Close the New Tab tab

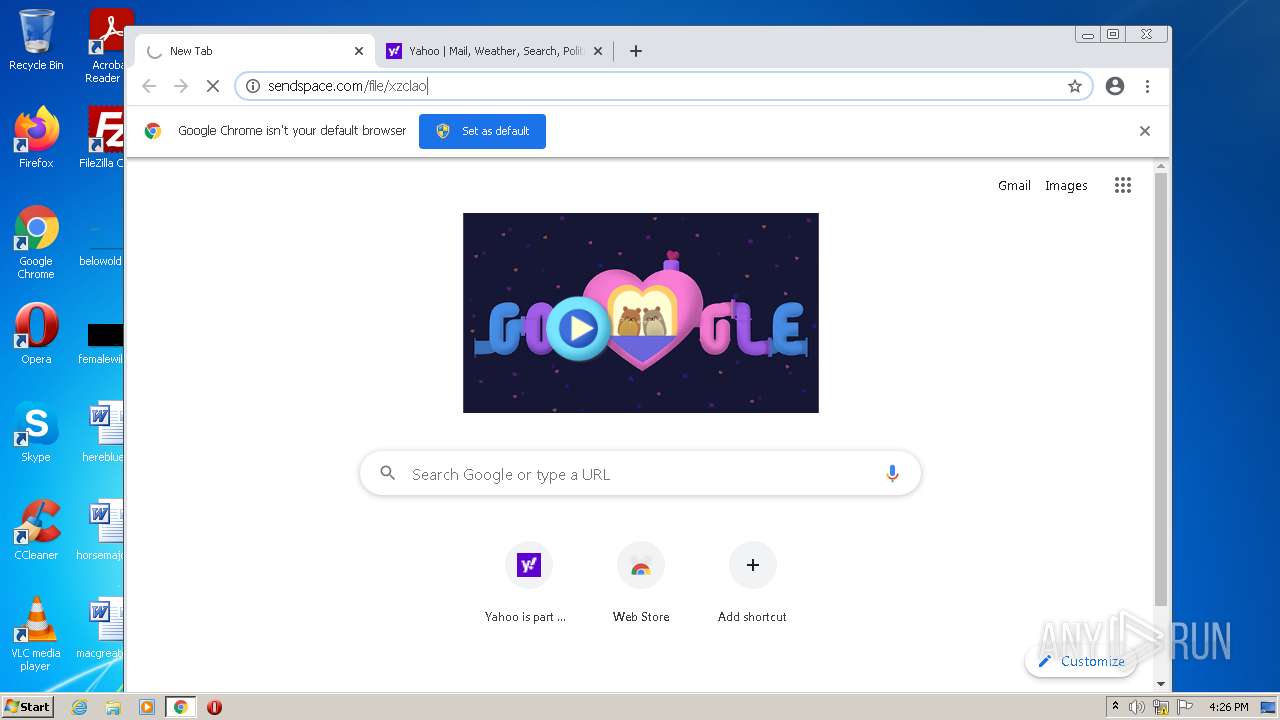359,51
